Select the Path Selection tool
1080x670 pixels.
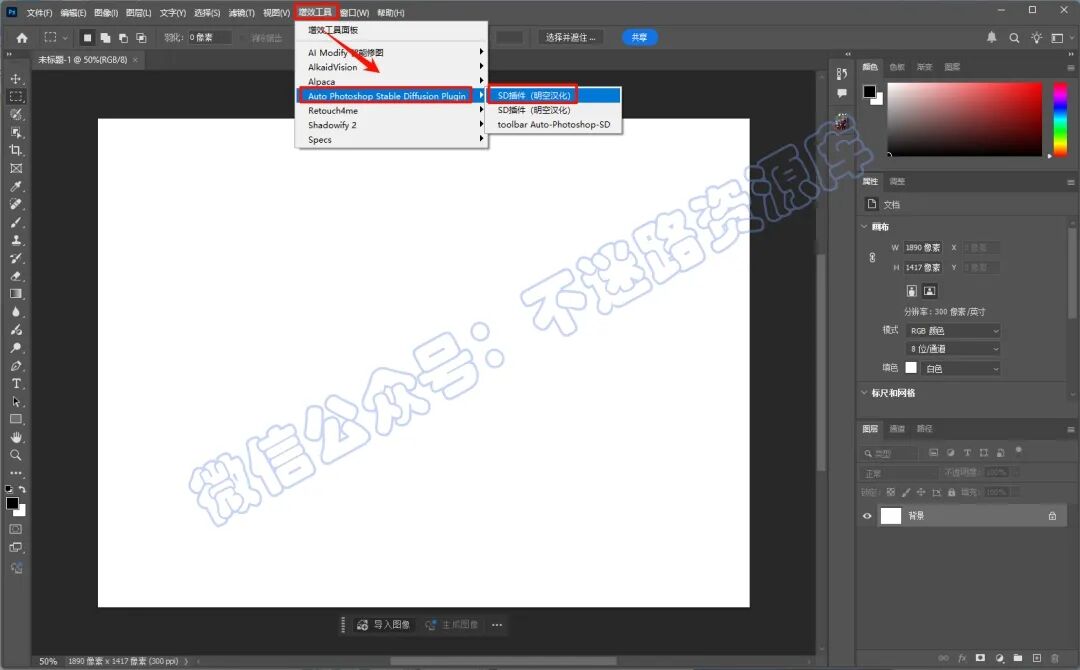[x=16, y=401]
